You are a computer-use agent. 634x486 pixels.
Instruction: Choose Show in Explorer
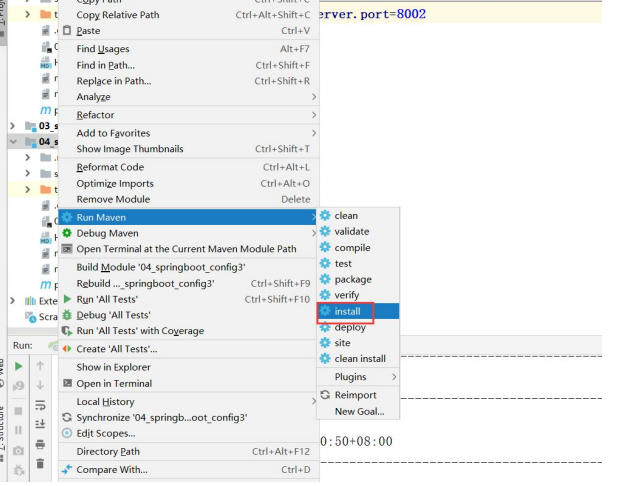[188, 367]
